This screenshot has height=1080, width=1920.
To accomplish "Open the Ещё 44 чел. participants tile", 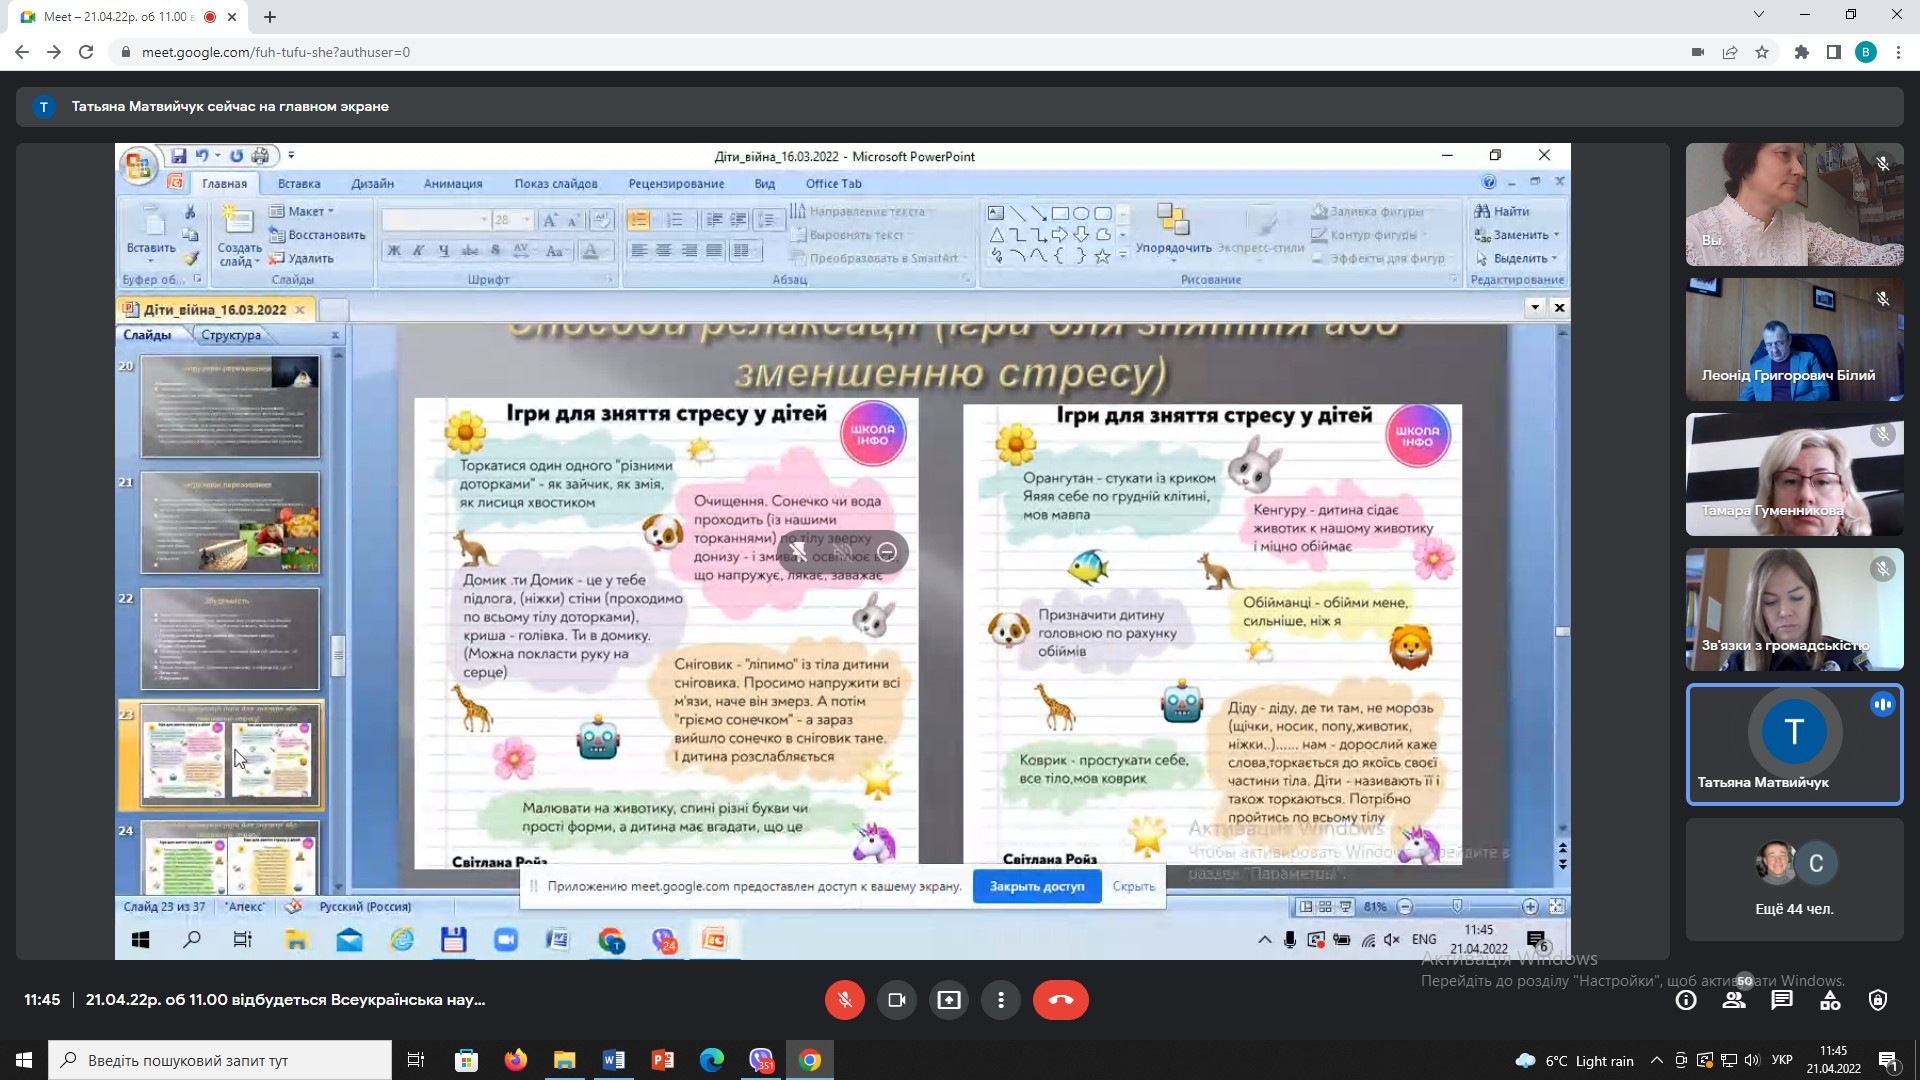I will (1794, 879).
